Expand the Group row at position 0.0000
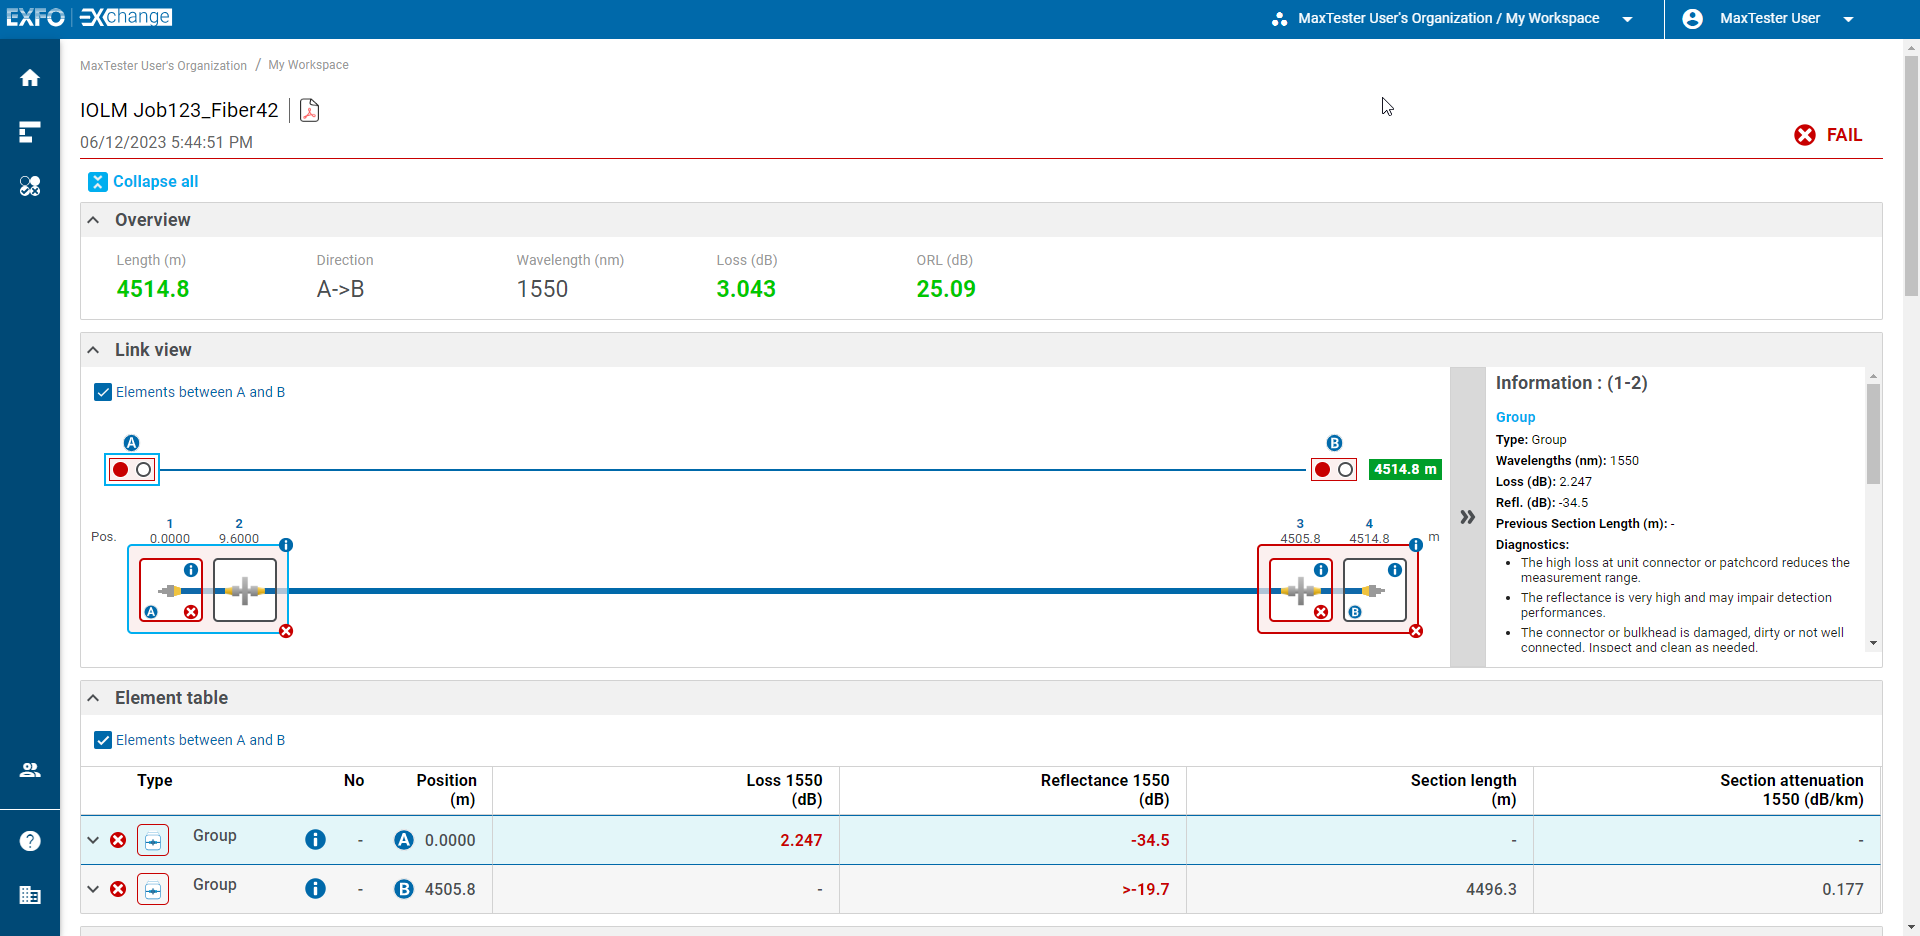 (92, 840)
